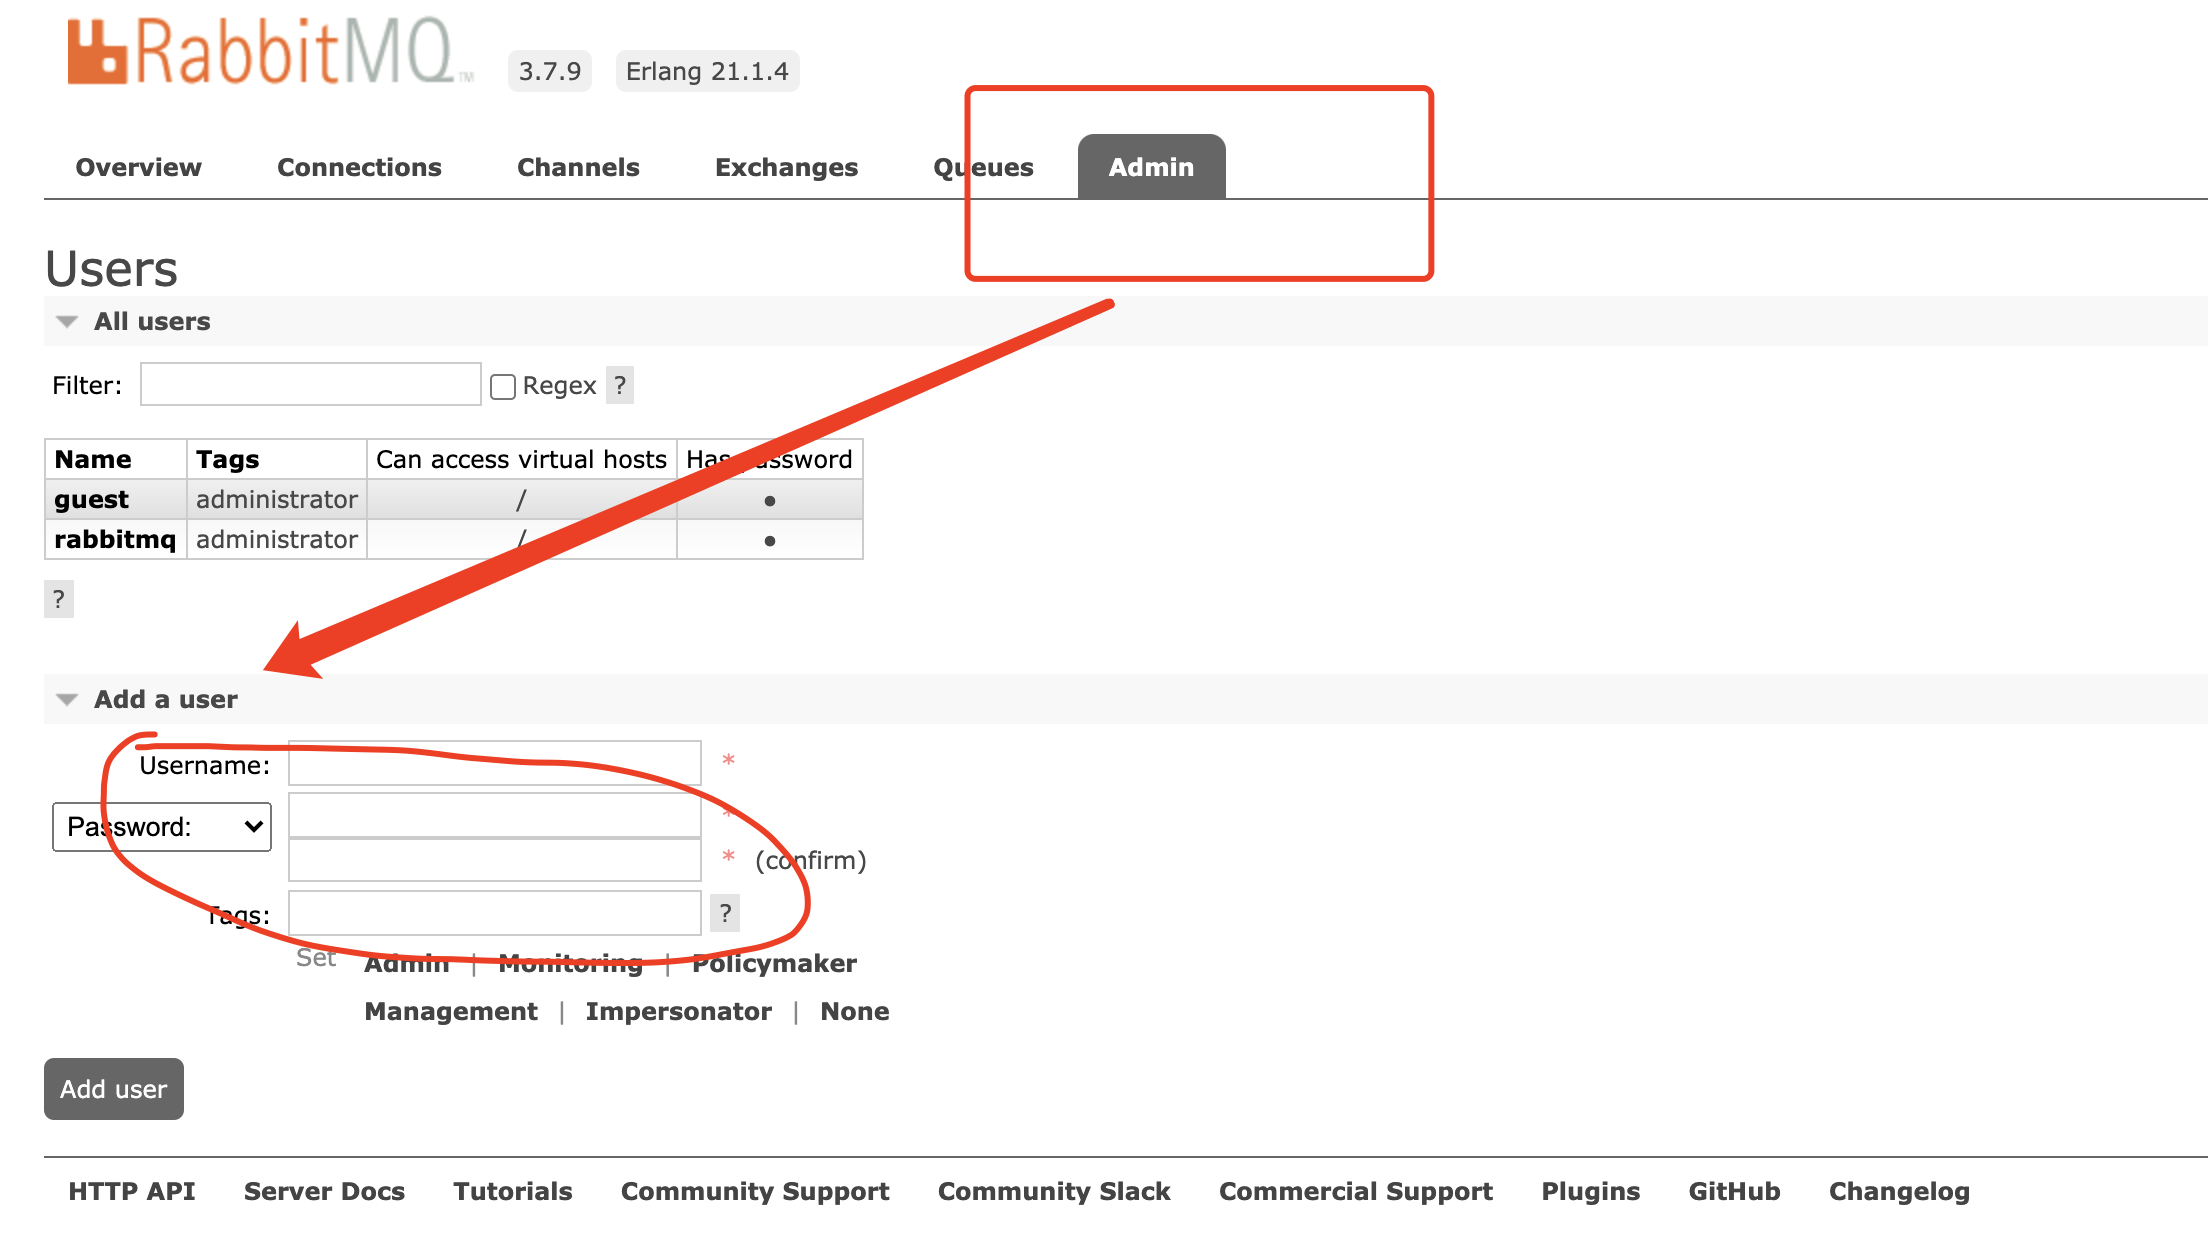Click the Tags input field

[495, 913]
